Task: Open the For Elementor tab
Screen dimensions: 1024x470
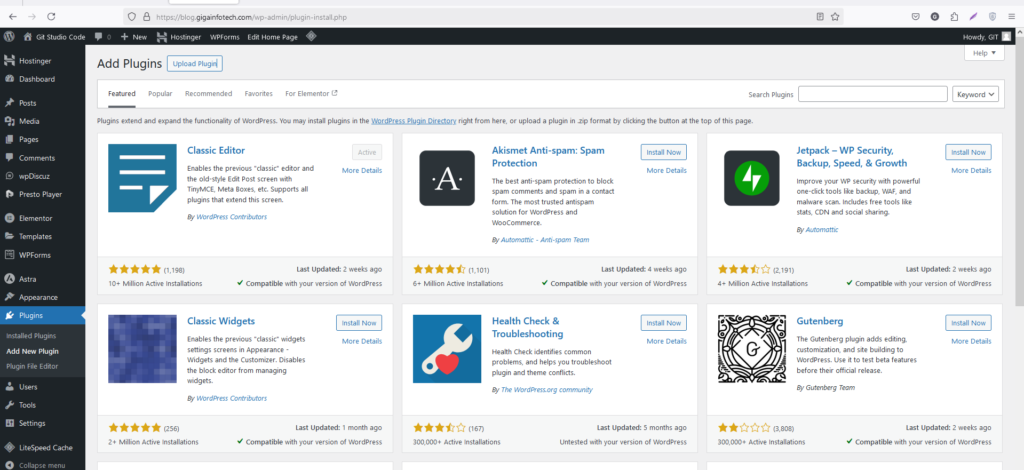Action: pyautogui.click(x=311, y=93)
